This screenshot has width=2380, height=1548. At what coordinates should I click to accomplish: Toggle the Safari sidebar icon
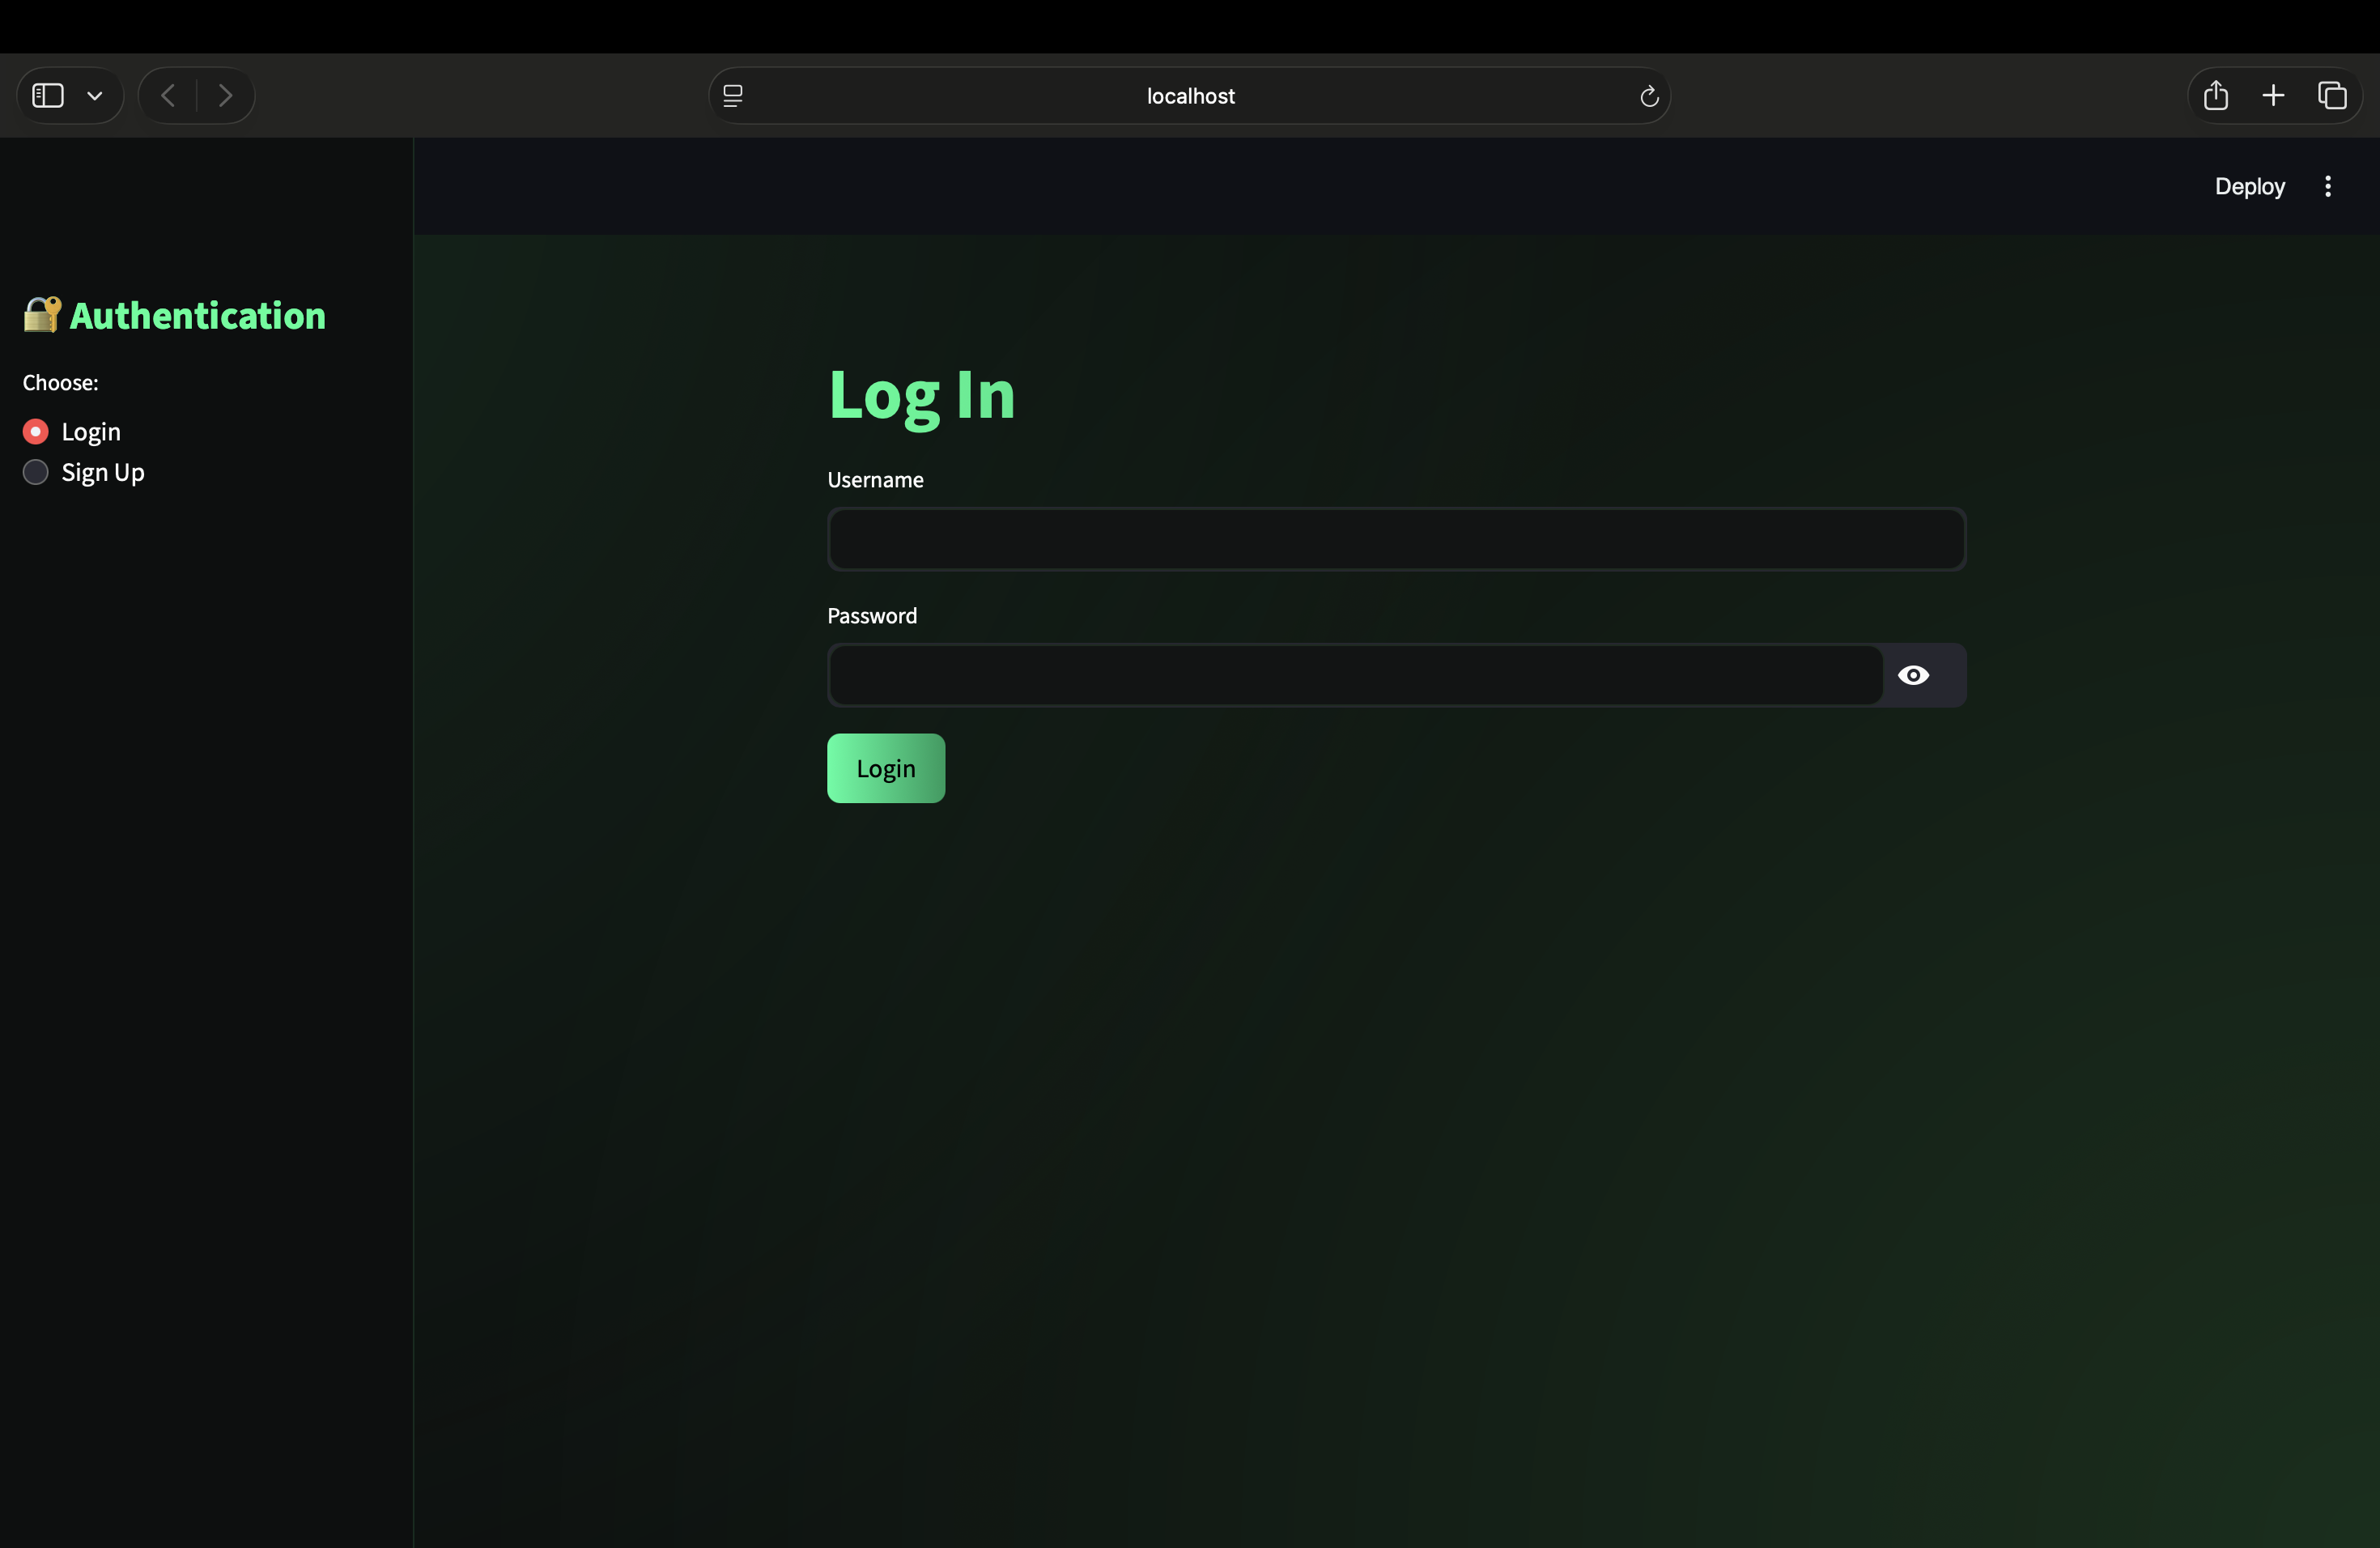pos(48,96)
